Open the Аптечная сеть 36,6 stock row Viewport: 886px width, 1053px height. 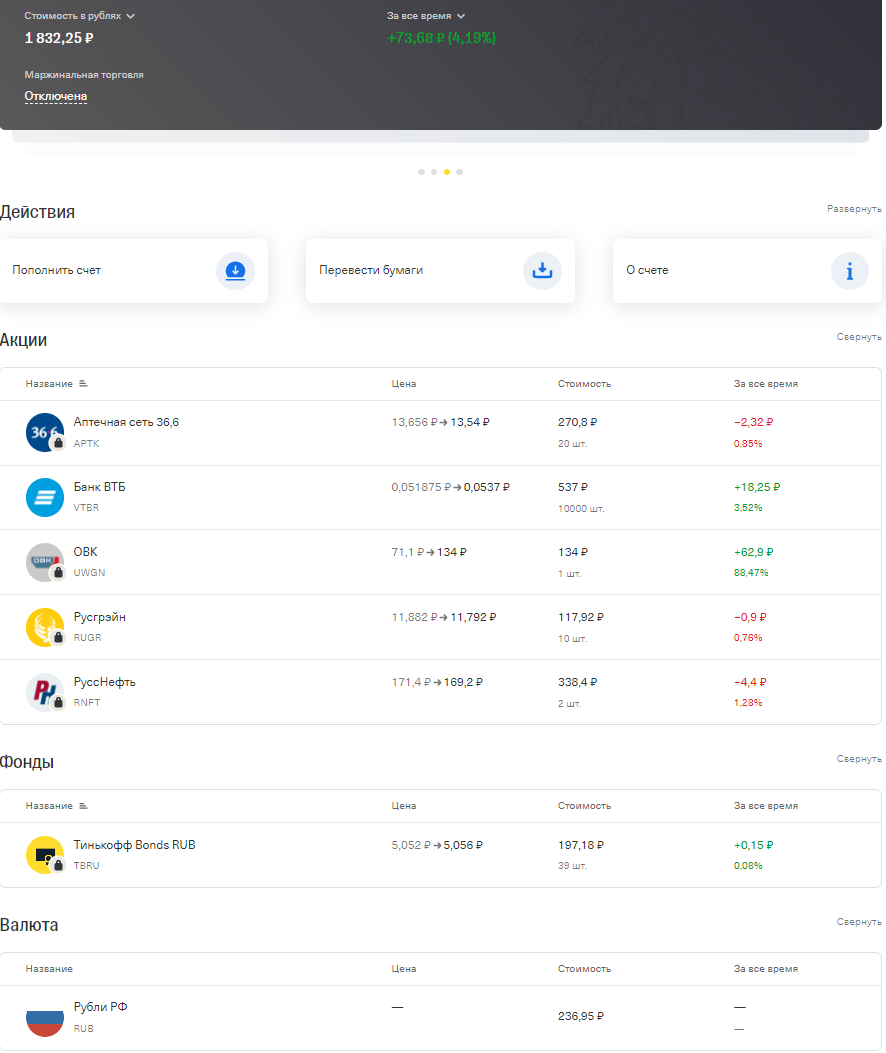(x=441, y=433)
